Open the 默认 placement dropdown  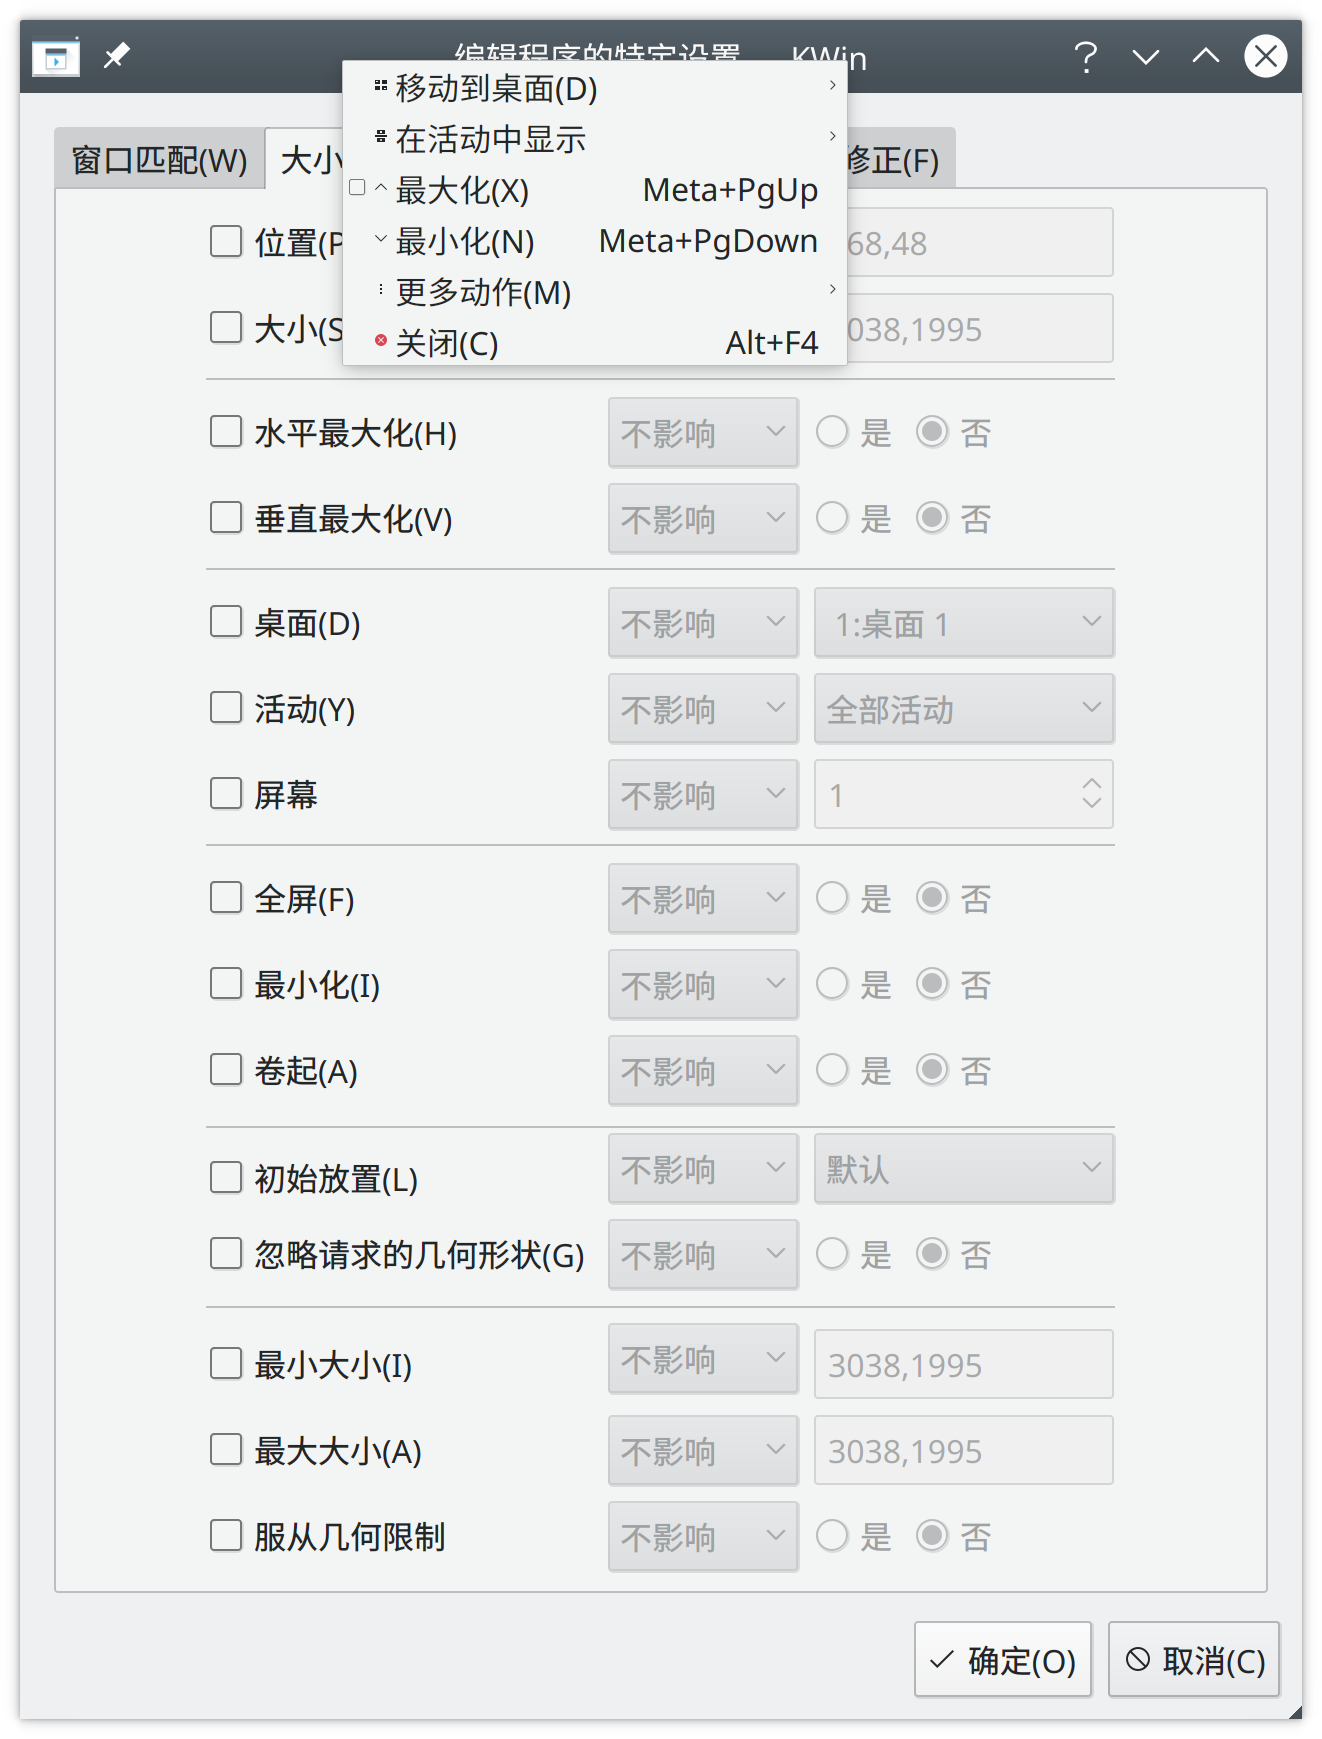964,1168
